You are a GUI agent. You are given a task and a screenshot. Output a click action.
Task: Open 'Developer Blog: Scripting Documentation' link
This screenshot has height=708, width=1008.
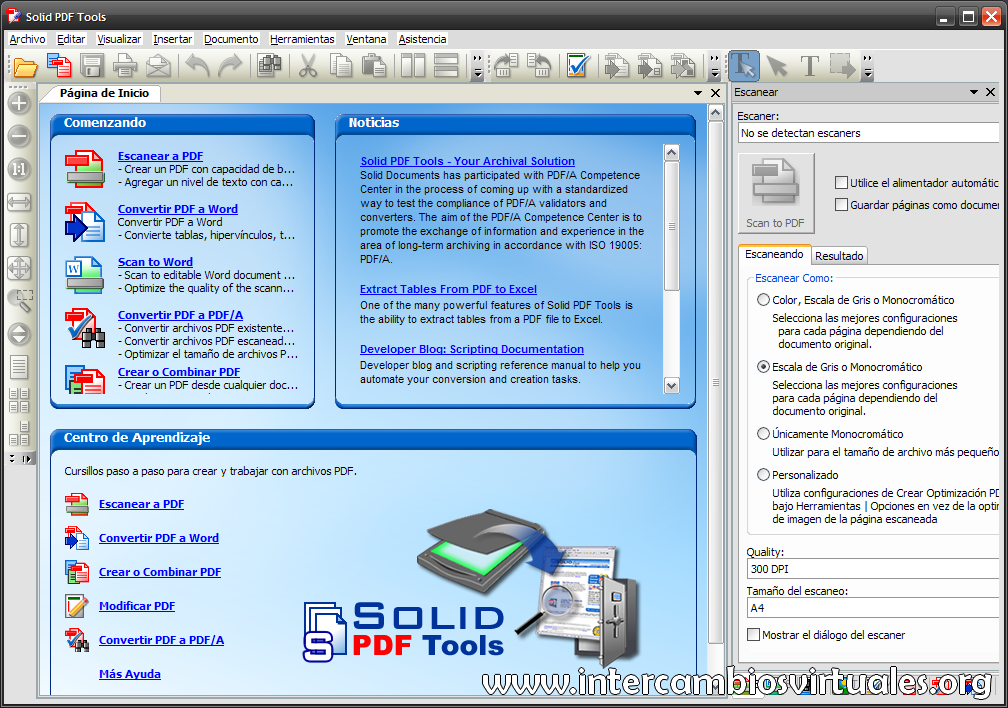[x=472, y=349]
